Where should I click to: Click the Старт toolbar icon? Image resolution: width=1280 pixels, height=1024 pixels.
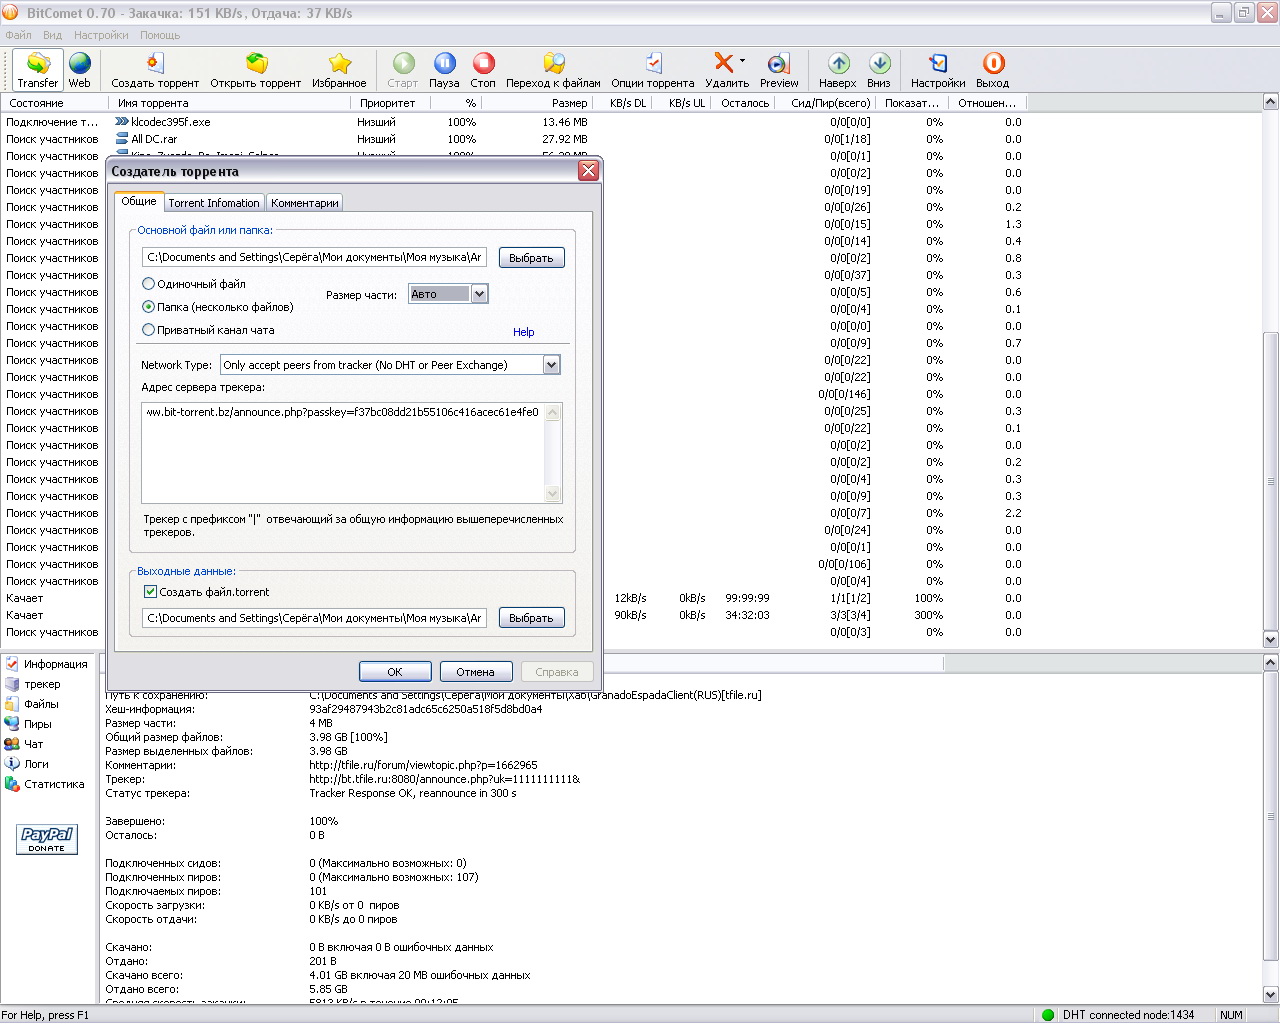pyautogui.click(x=403, y=70)
